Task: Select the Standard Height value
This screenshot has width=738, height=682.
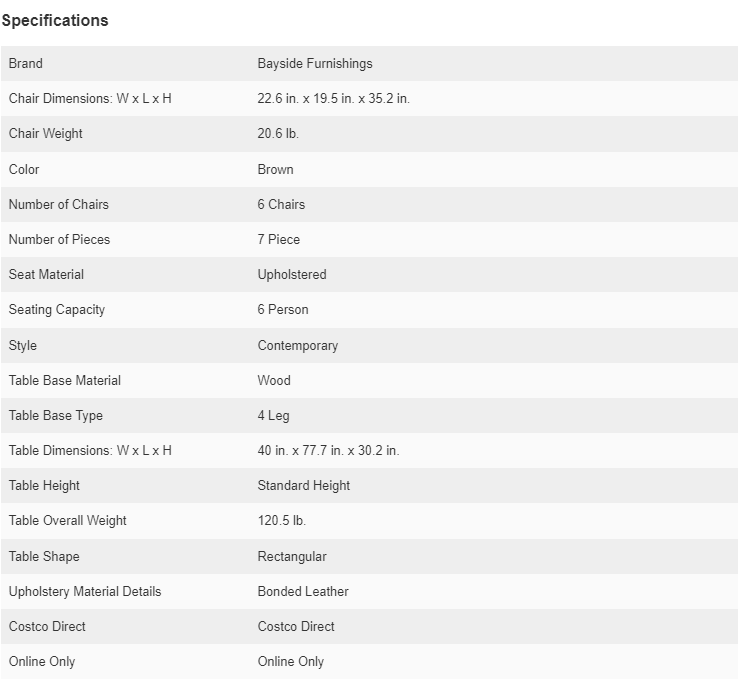Action: pos(304,486)
